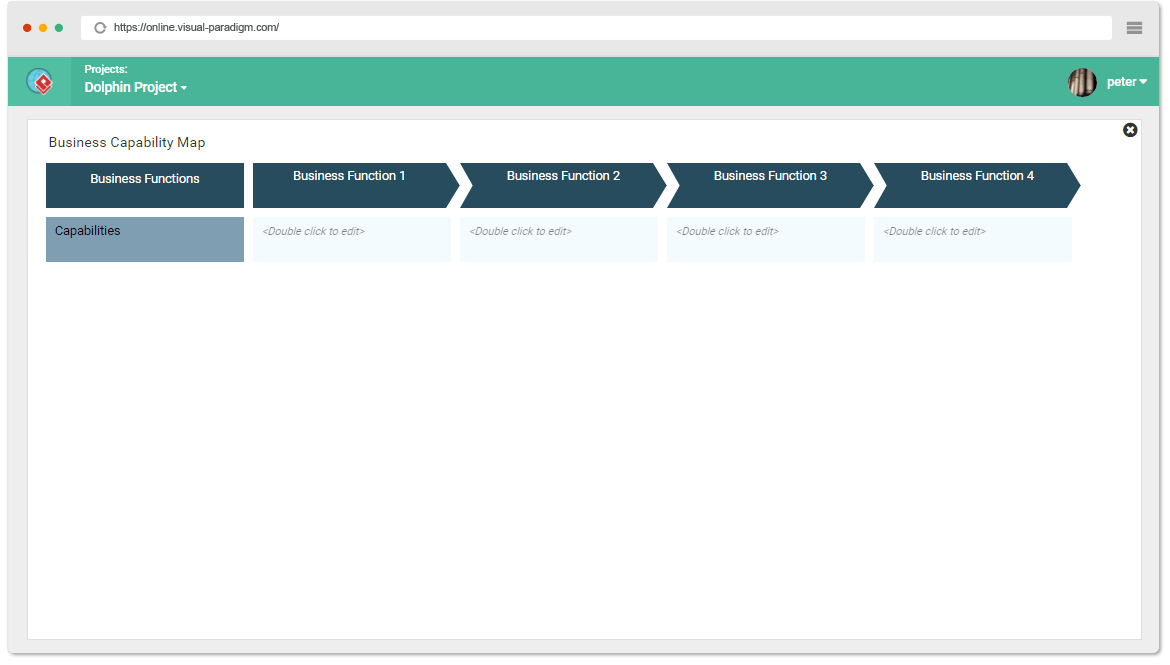The height and width of the screenshot is (665, 1170).
Task: Open the peter account dropdown
Action: [1127, 82]
